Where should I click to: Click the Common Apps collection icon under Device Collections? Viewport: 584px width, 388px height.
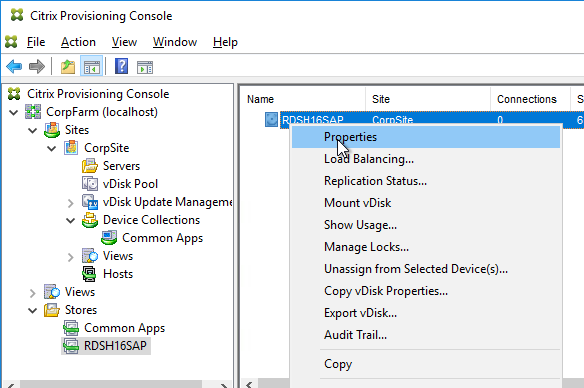[109, 238]
